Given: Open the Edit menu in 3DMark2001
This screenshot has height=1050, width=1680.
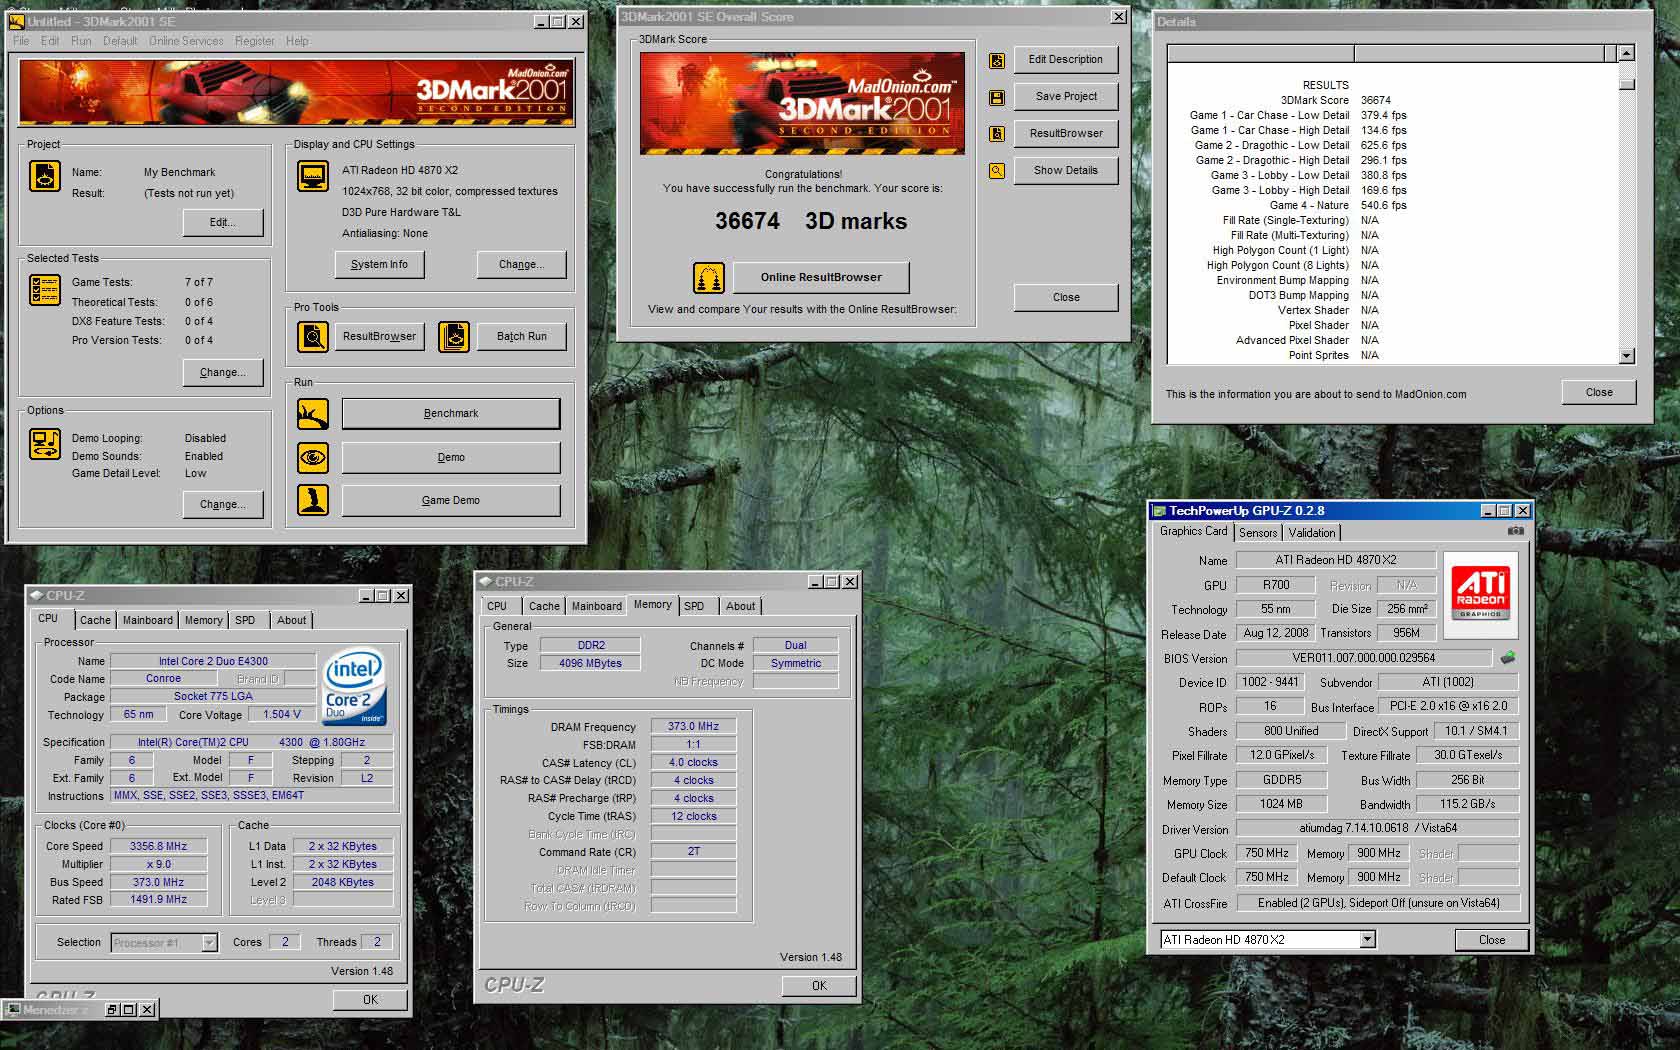Looking at the screenshot, I should [50, 41].
